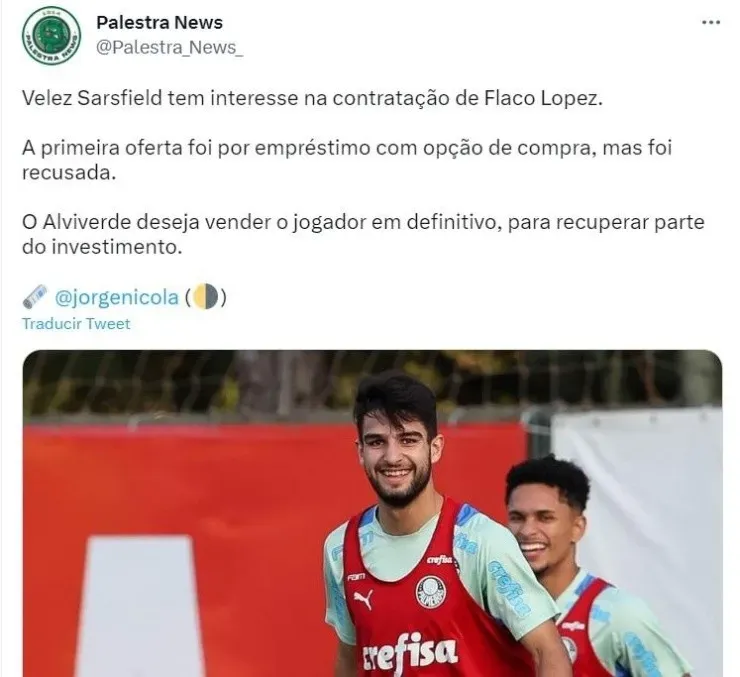This screenshot has width=740, height=677.
Task: Open the @Palestra_News_ handle link
Action: click(170, 48)
